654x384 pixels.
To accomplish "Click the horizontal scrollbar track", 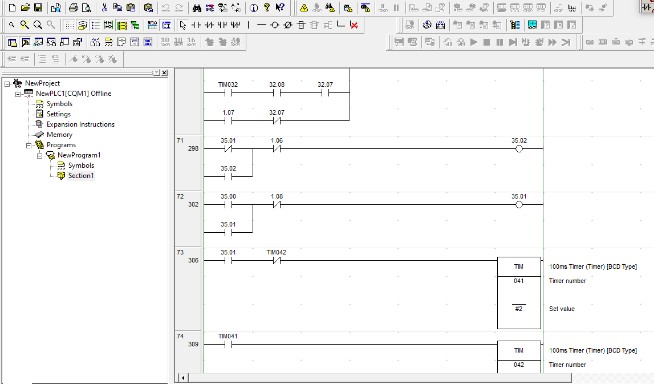I will tap(379, 378).
